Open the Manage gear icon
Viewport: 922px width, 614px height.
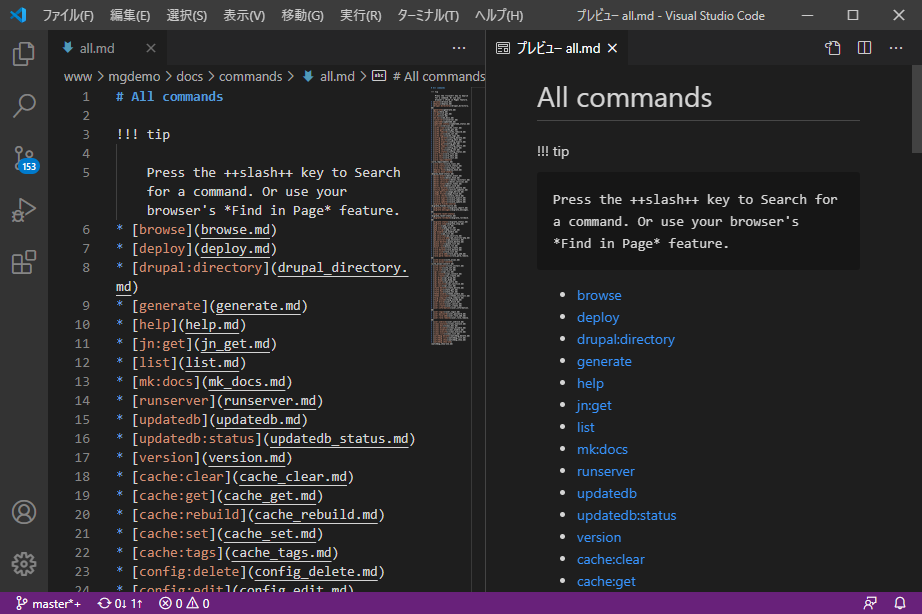(x=24, y=563)
